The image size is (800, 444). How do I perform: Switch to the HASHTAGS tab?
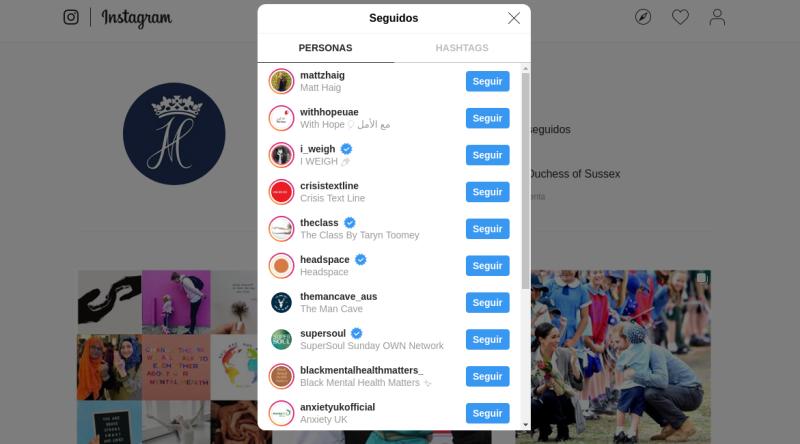[x=462, y=48]
